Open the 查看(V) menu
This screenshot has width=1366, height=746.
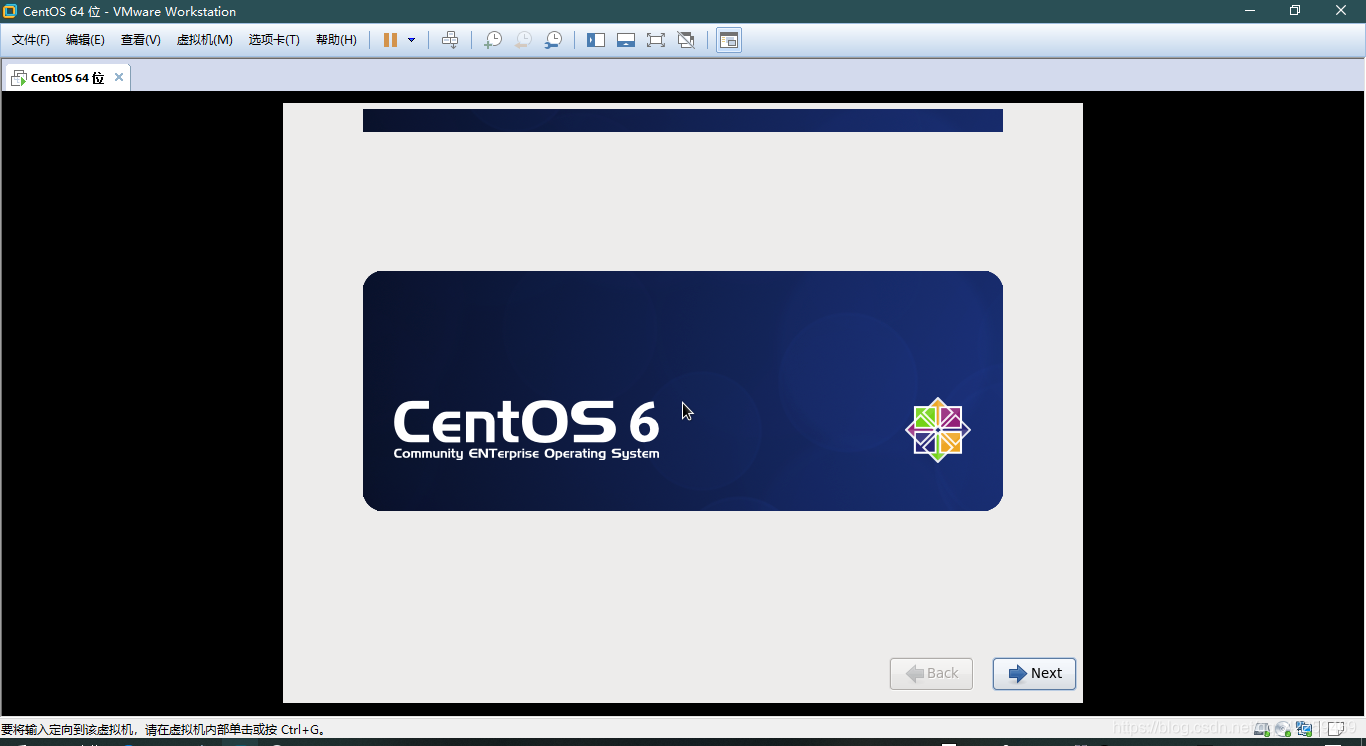(x=141, y=40)
